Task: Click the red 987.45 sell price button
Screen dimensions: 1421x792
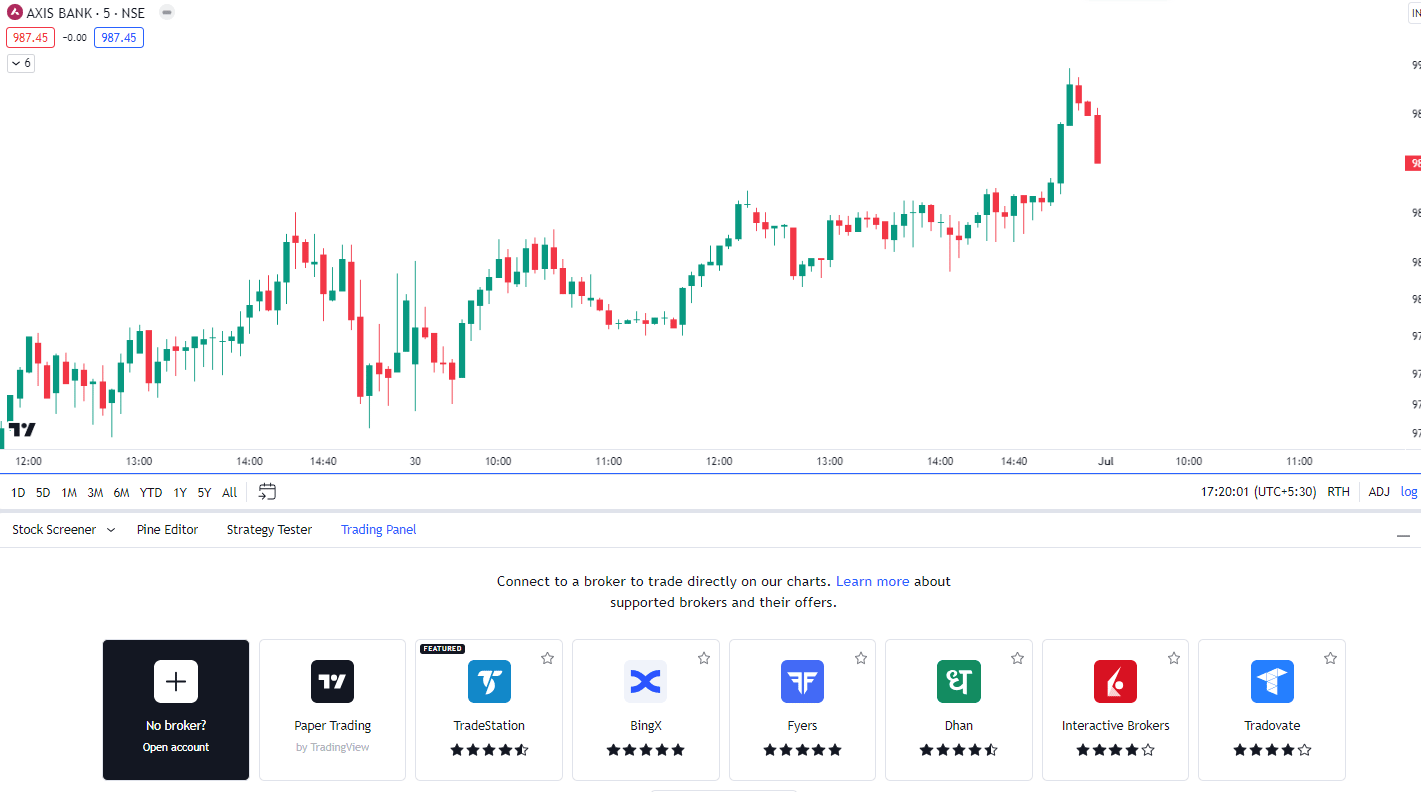Action: tap(31, 38)
